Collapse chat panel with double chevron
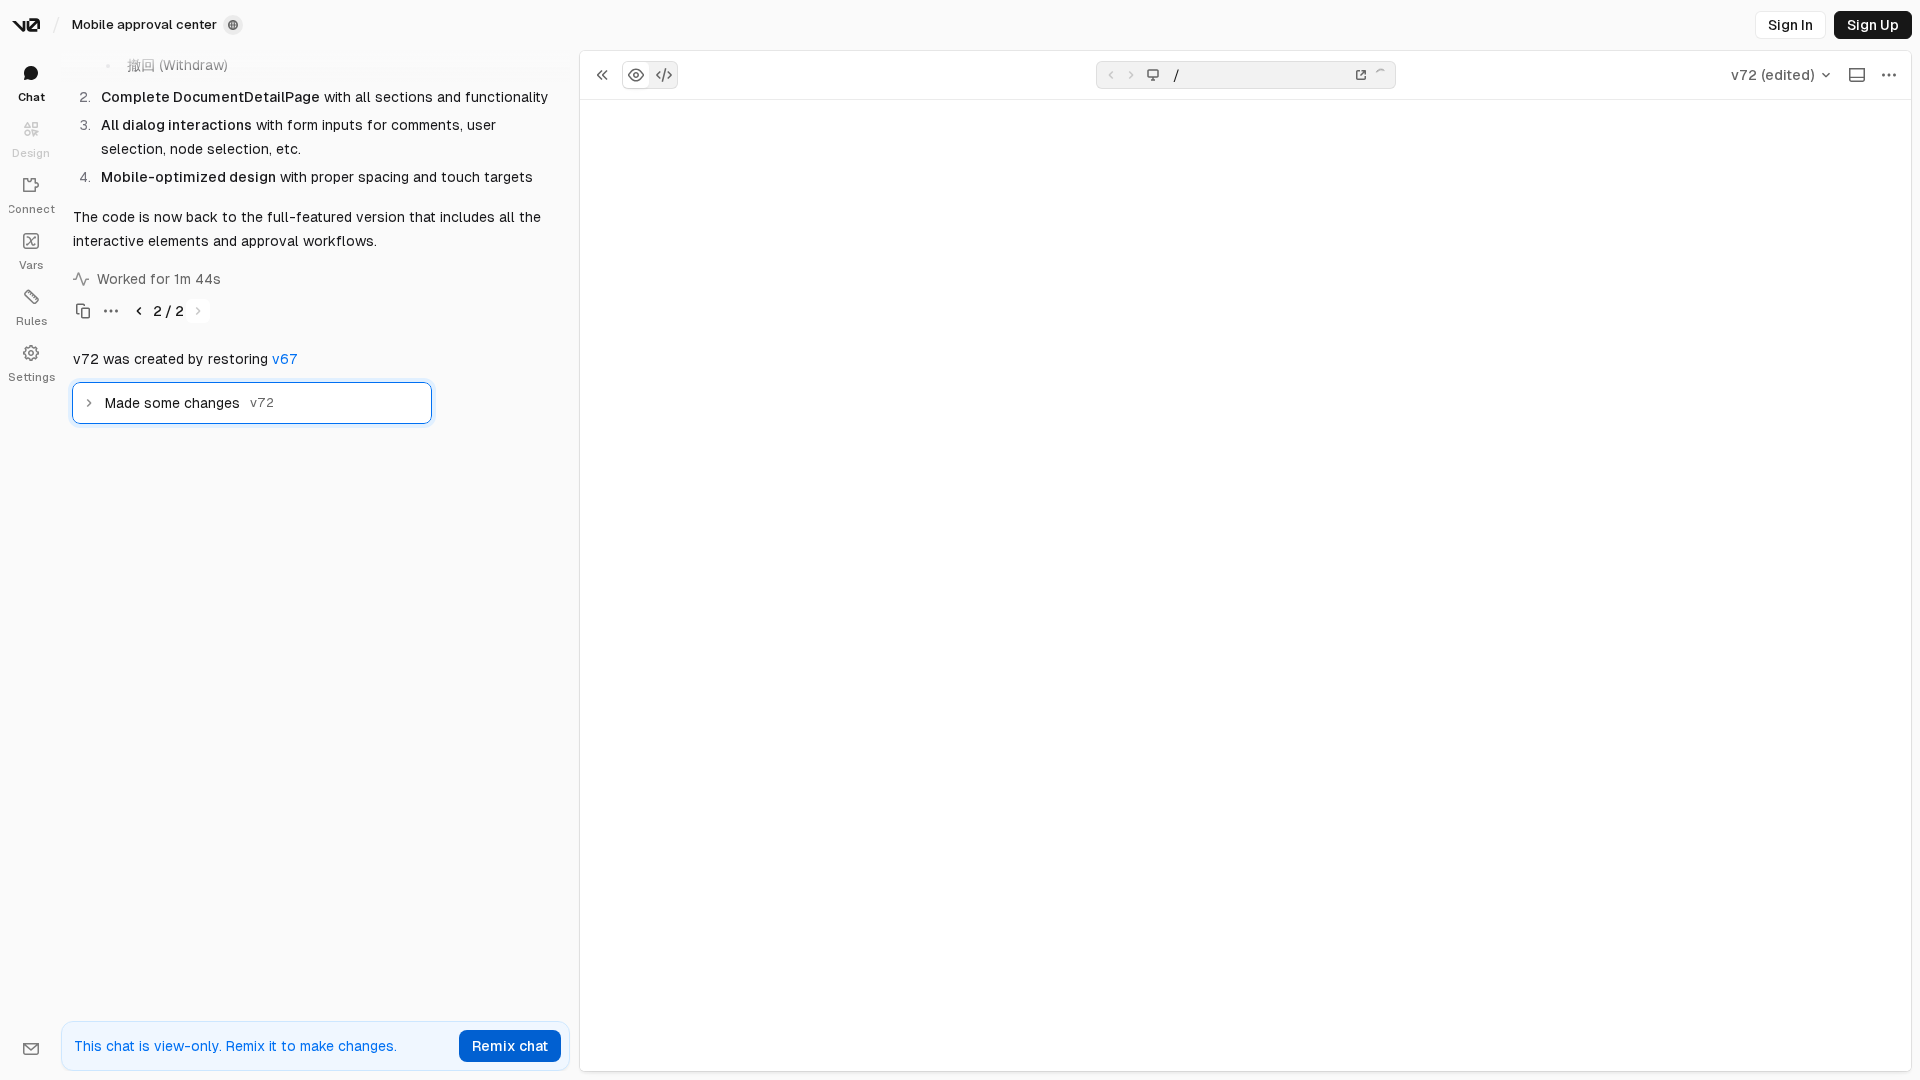1920x1080 pixels. coord(602,75)
